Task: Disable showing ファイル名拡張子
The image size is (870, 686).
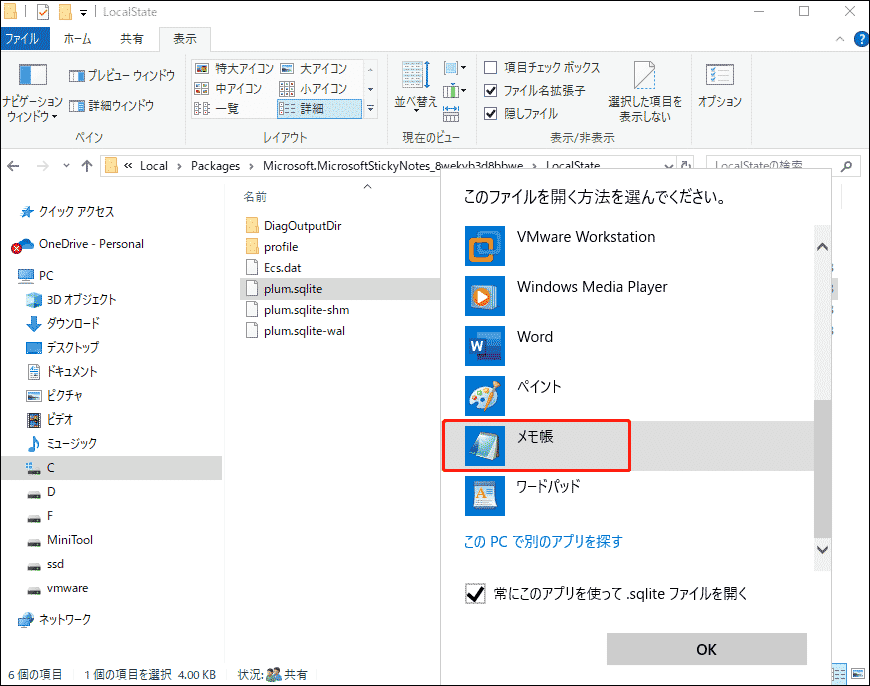Action: (x=489, y=88)
